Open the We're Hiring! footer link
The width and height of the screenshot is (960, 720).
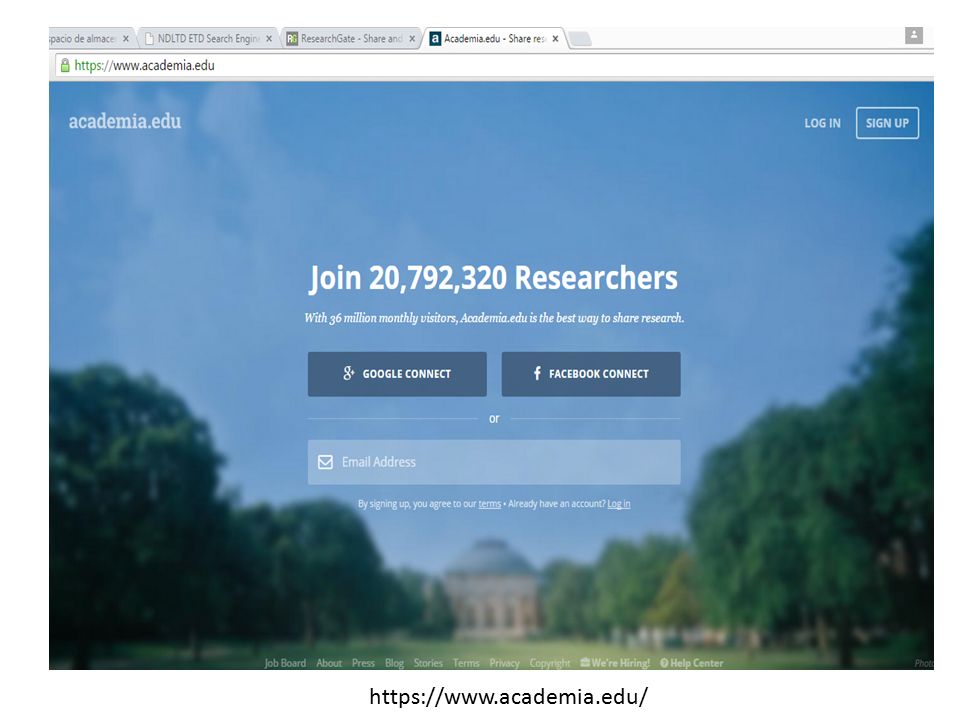(615, 663)
